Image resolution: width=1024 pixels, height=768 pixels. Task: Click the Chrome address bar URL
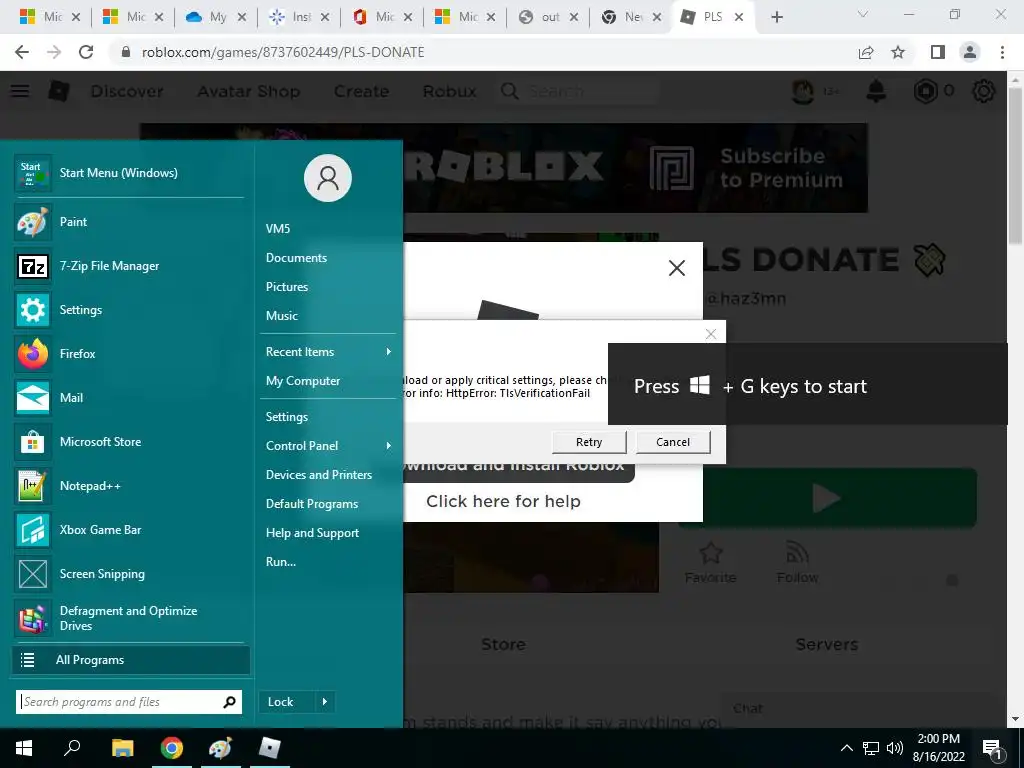tap(283, 52)
